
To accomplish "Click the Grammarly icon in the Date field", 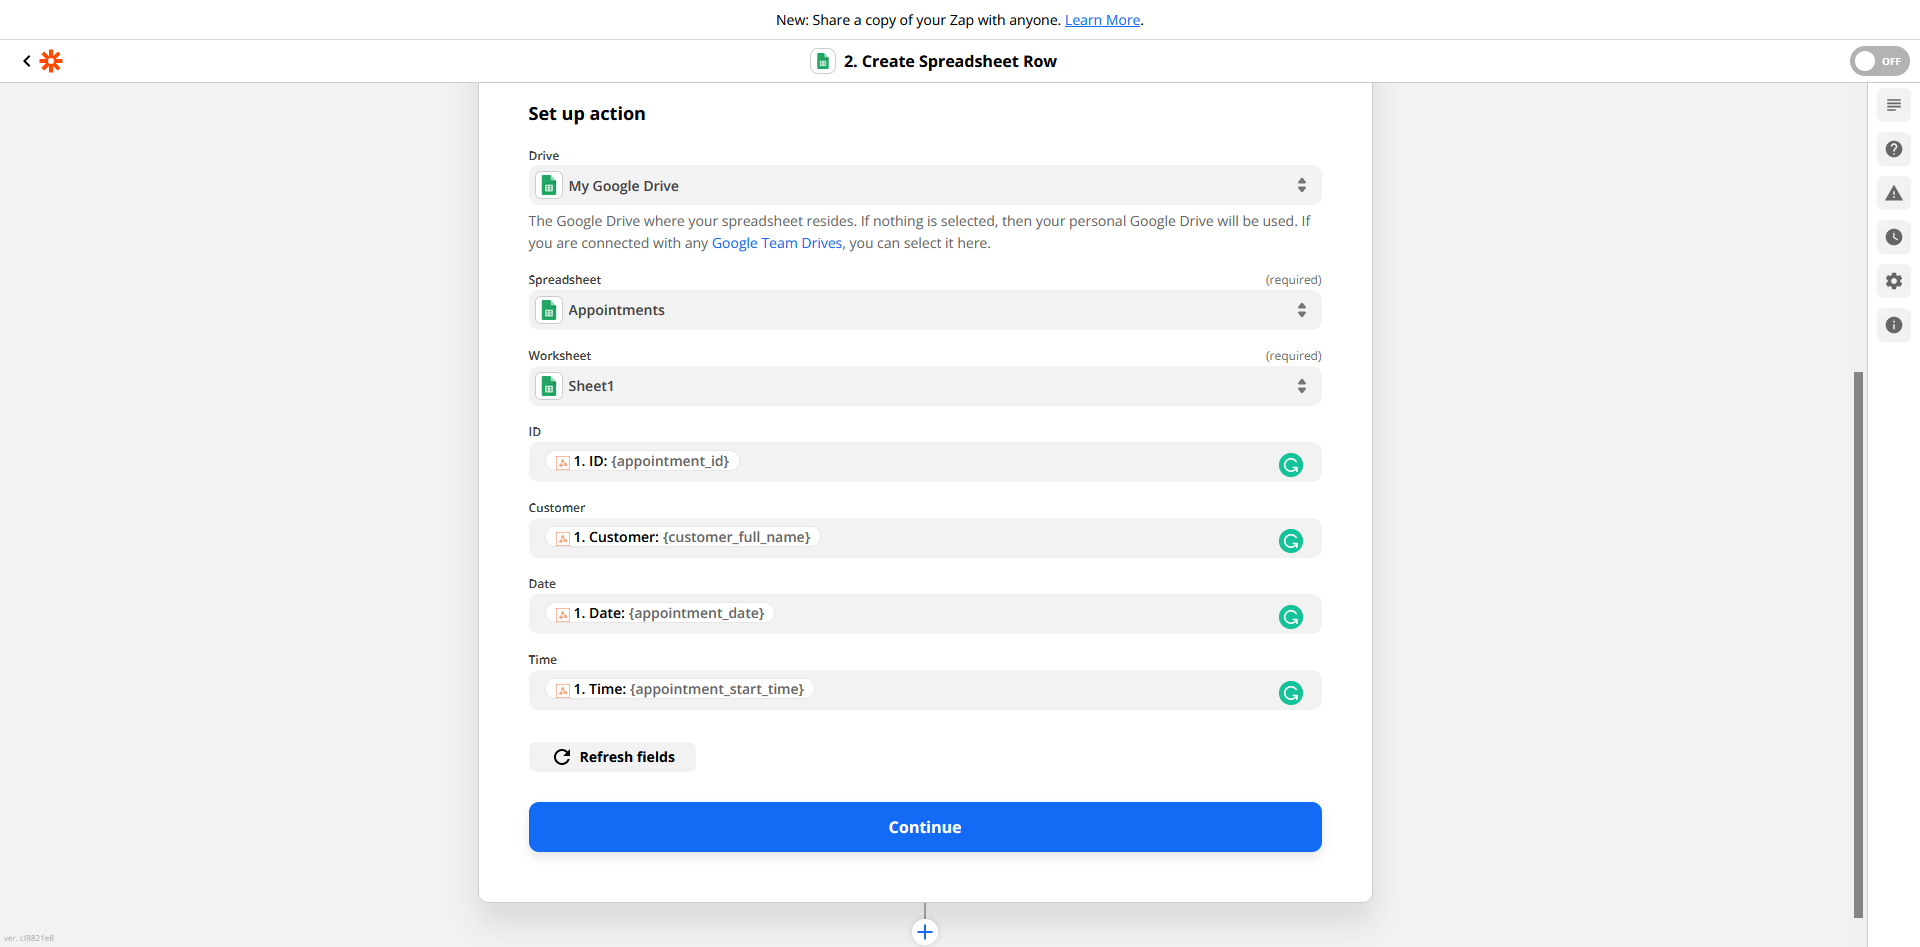I will [1291, 617].
